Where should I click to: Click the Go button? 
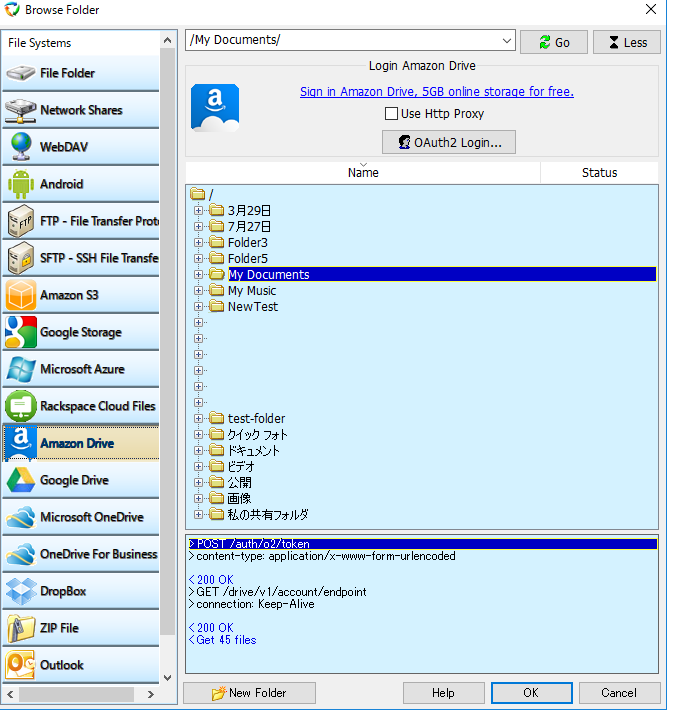pyautogui.click(x=554, y=42)
